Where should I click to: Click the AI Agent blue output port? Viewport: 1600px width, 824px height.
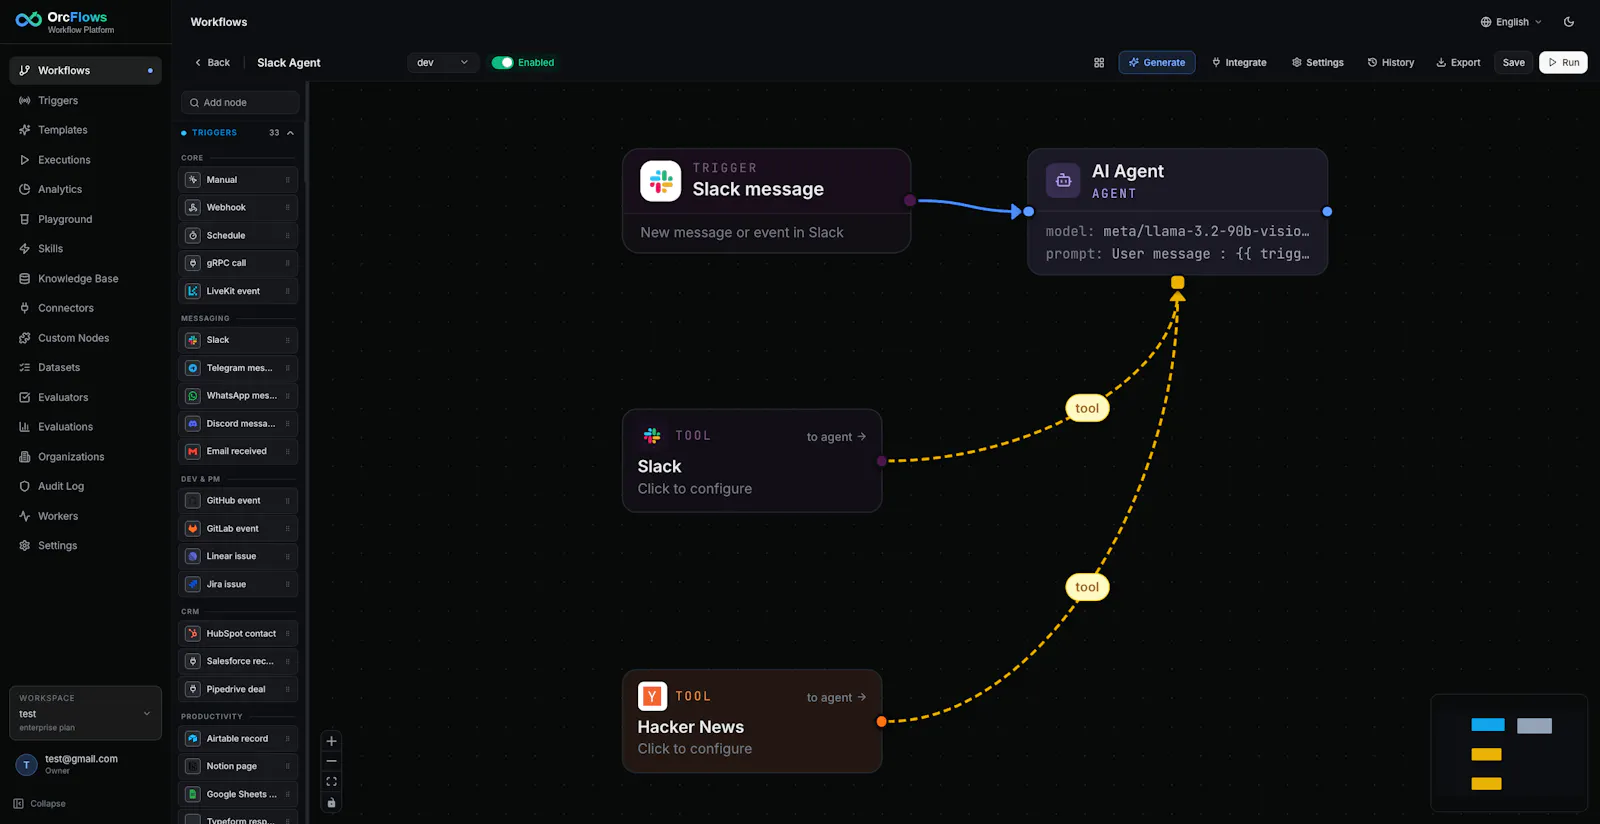click(x=1327, y=212)
